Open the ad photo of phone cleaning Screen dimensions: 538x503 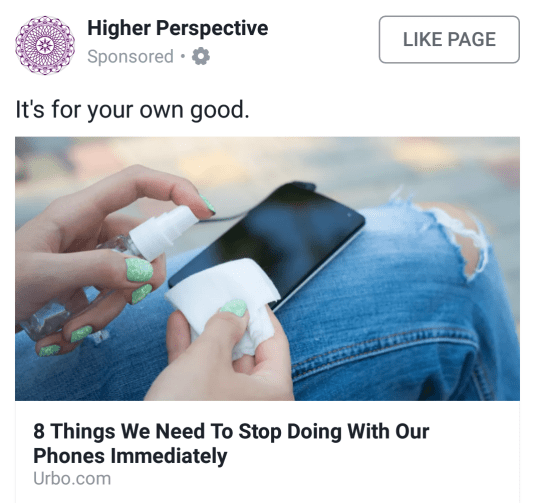click(x=267, y=269)
